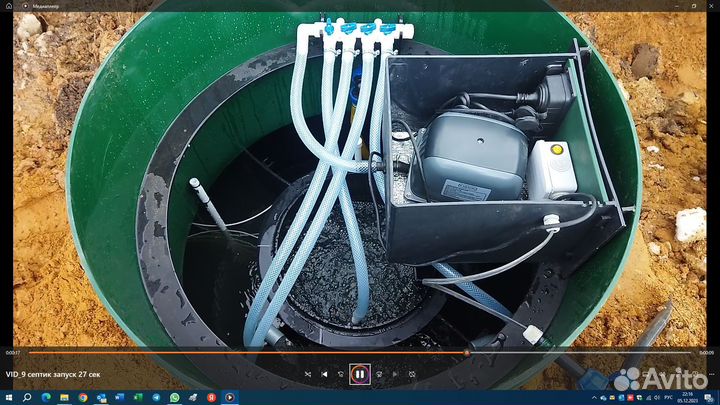The image size is (720, 405).
Task: Open the volume control in system tray
Action: (657, 398)
